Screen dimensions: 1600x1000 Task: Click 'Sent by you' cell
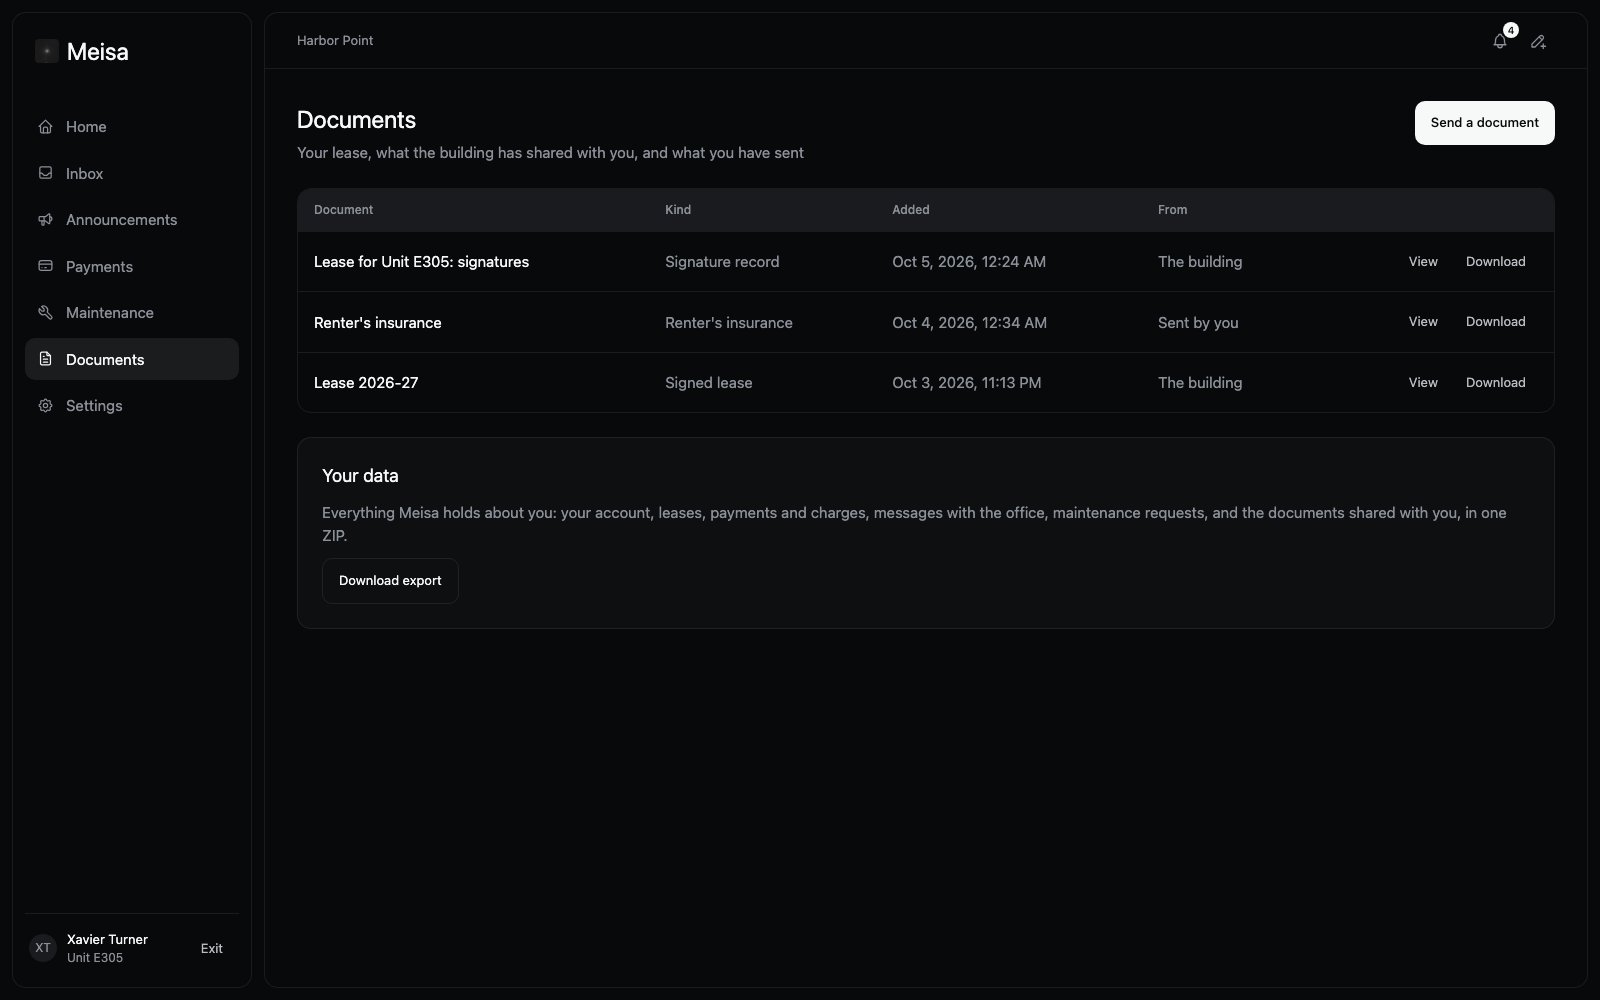(1198, 323)
